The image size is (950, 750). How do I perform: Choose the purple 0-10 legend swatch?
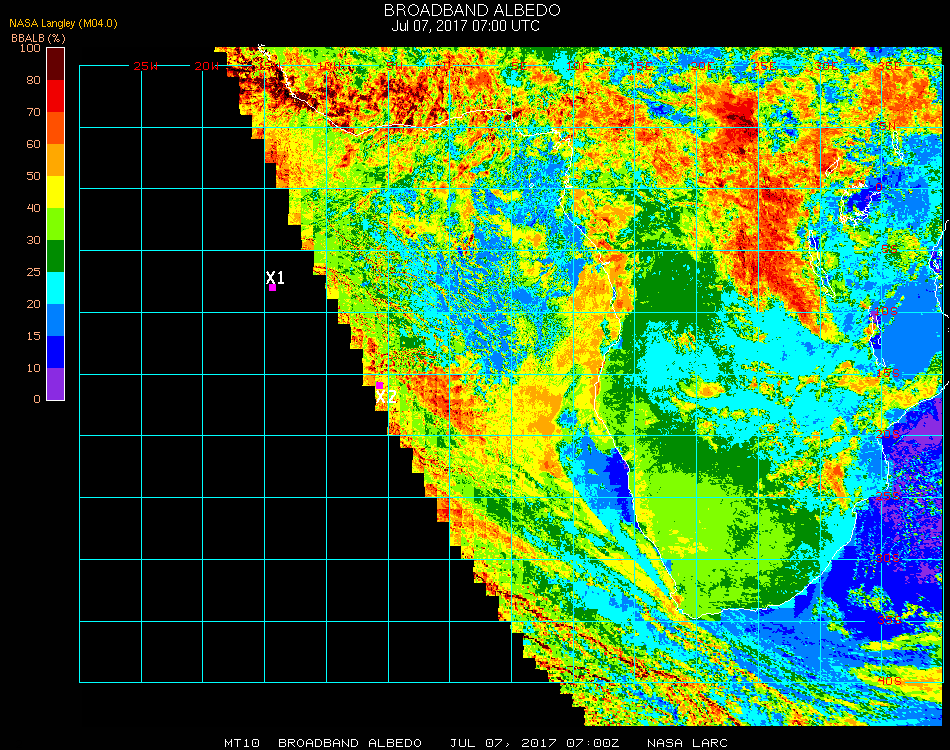point(56,384)
